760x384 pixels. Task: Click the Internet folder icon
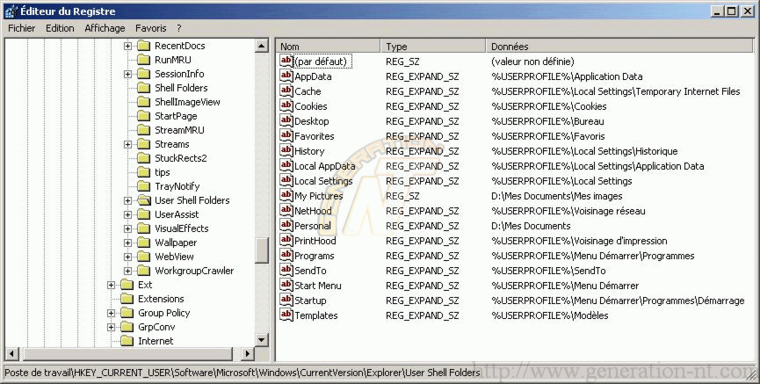(x=127, y=341)
